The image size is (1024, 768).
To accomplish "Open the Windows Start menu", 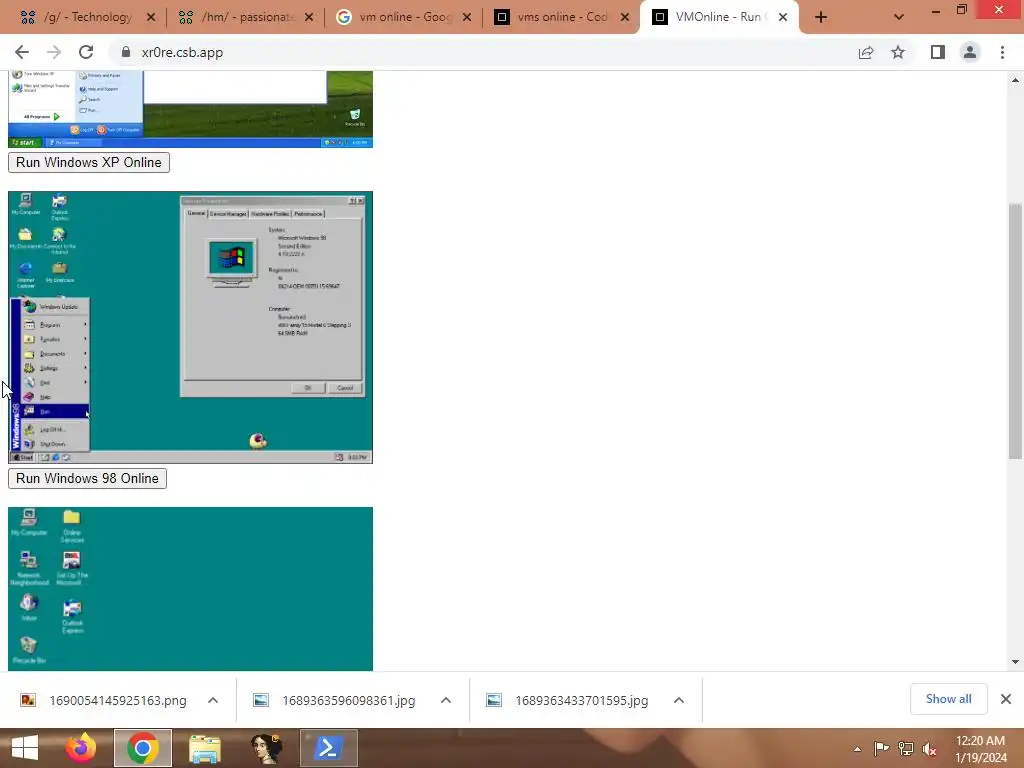I will 25,748.
